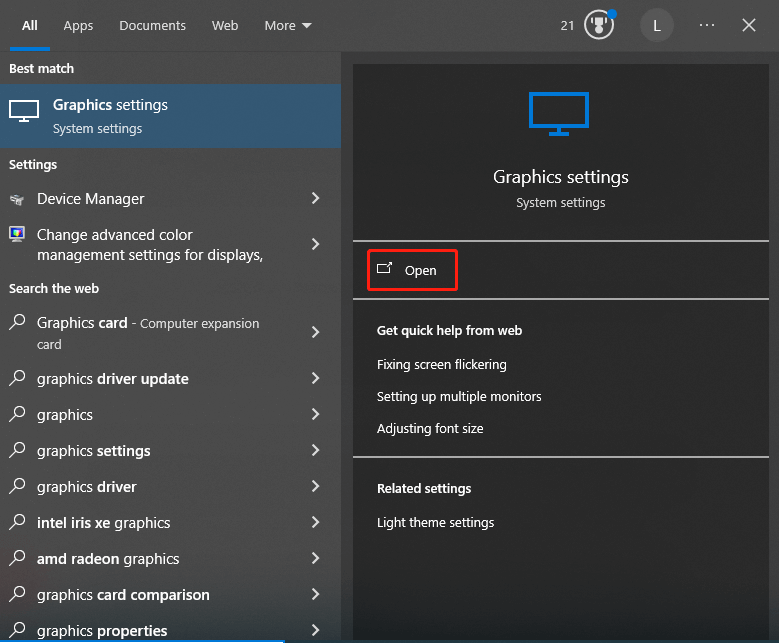Screen dimensions: 779x643
Task: Open Setting up multiple monitors link
Action: 459,397
